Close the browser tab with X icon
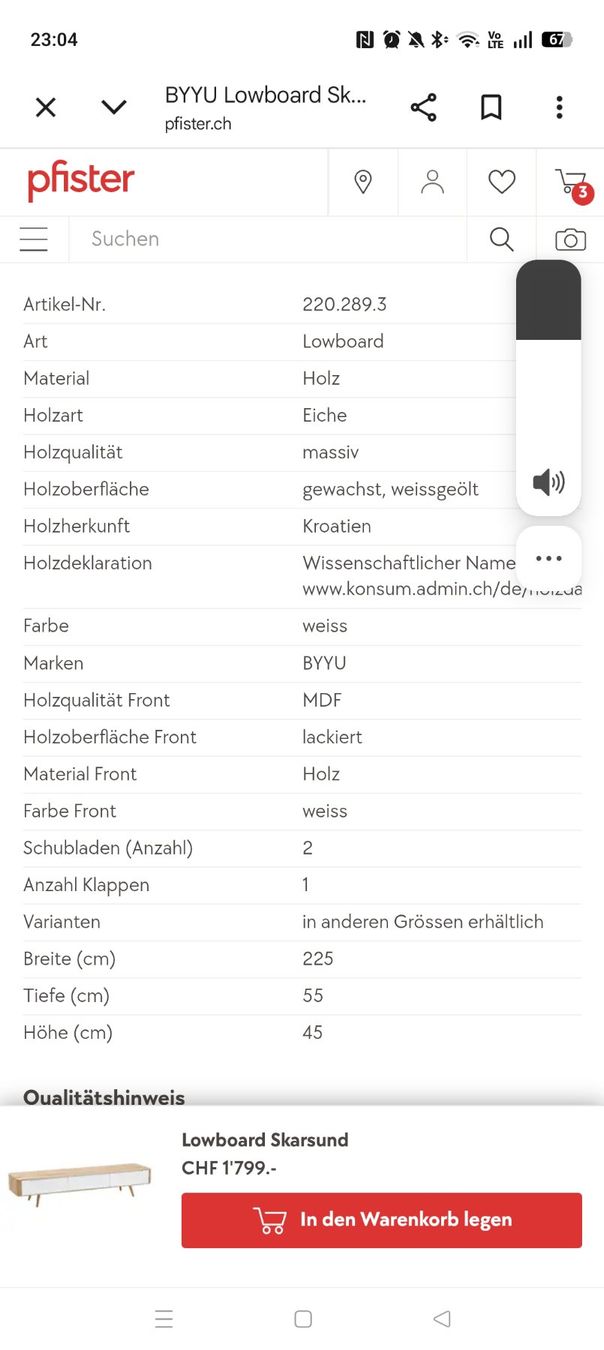604x1350 pixels. pos(46,107)
